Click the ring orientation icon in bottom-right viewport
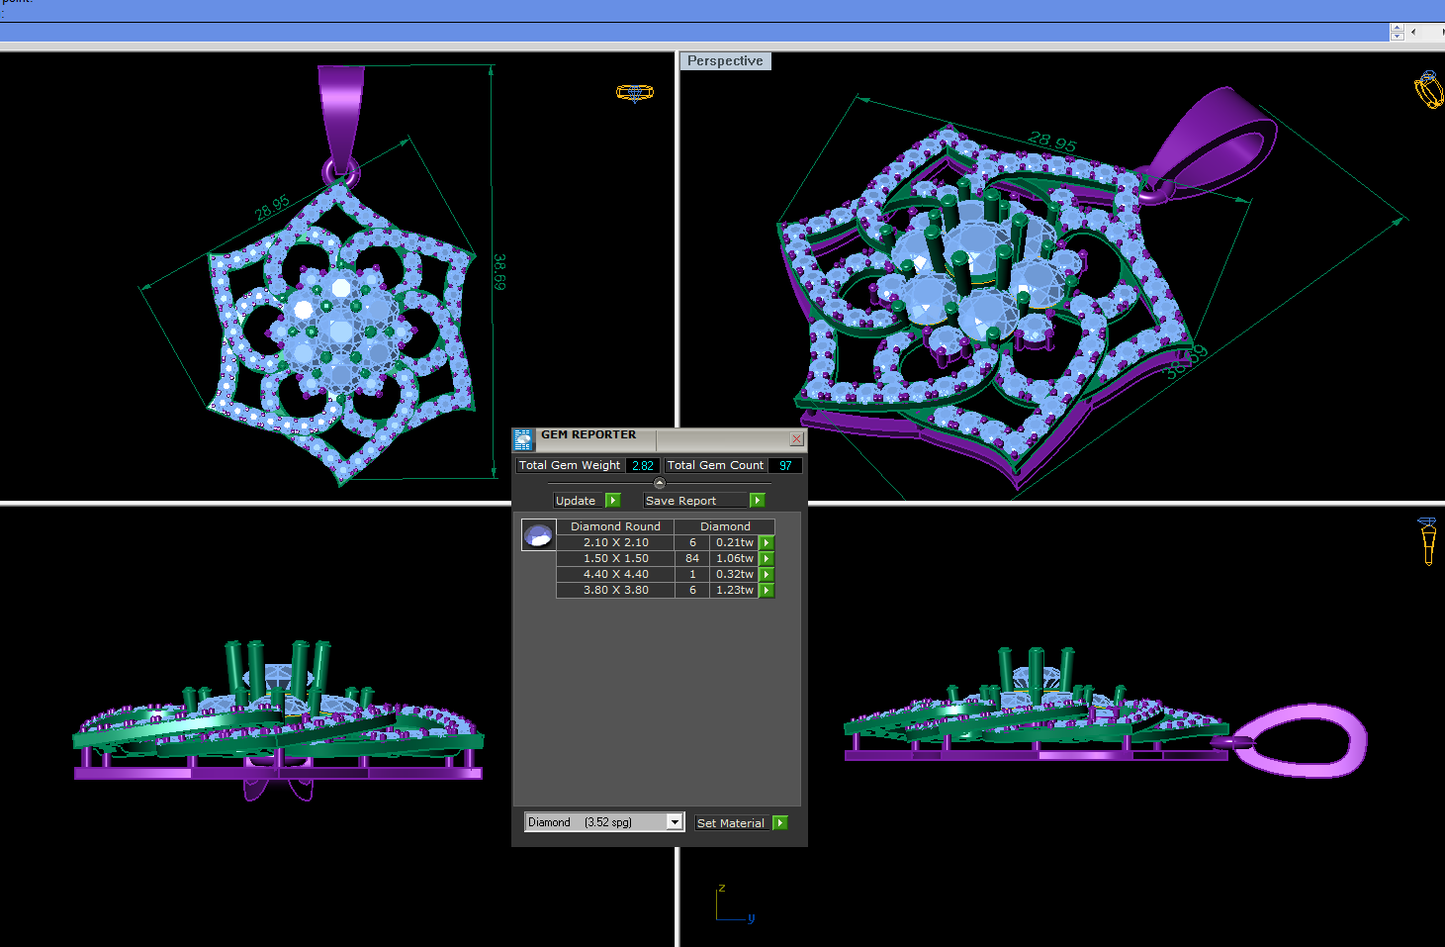 pos(1428,541)
